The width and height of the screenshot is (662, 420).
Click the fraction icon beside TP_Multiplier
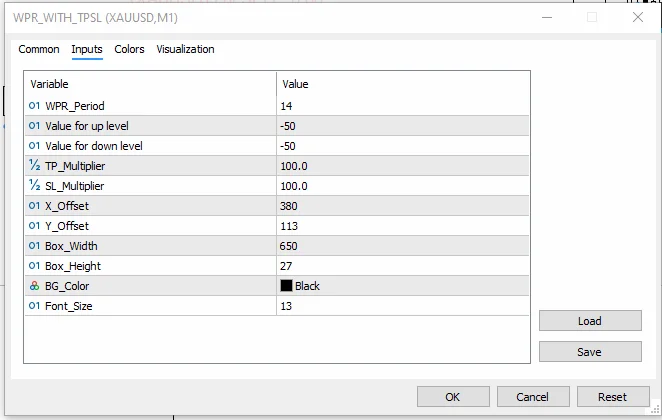35,165
